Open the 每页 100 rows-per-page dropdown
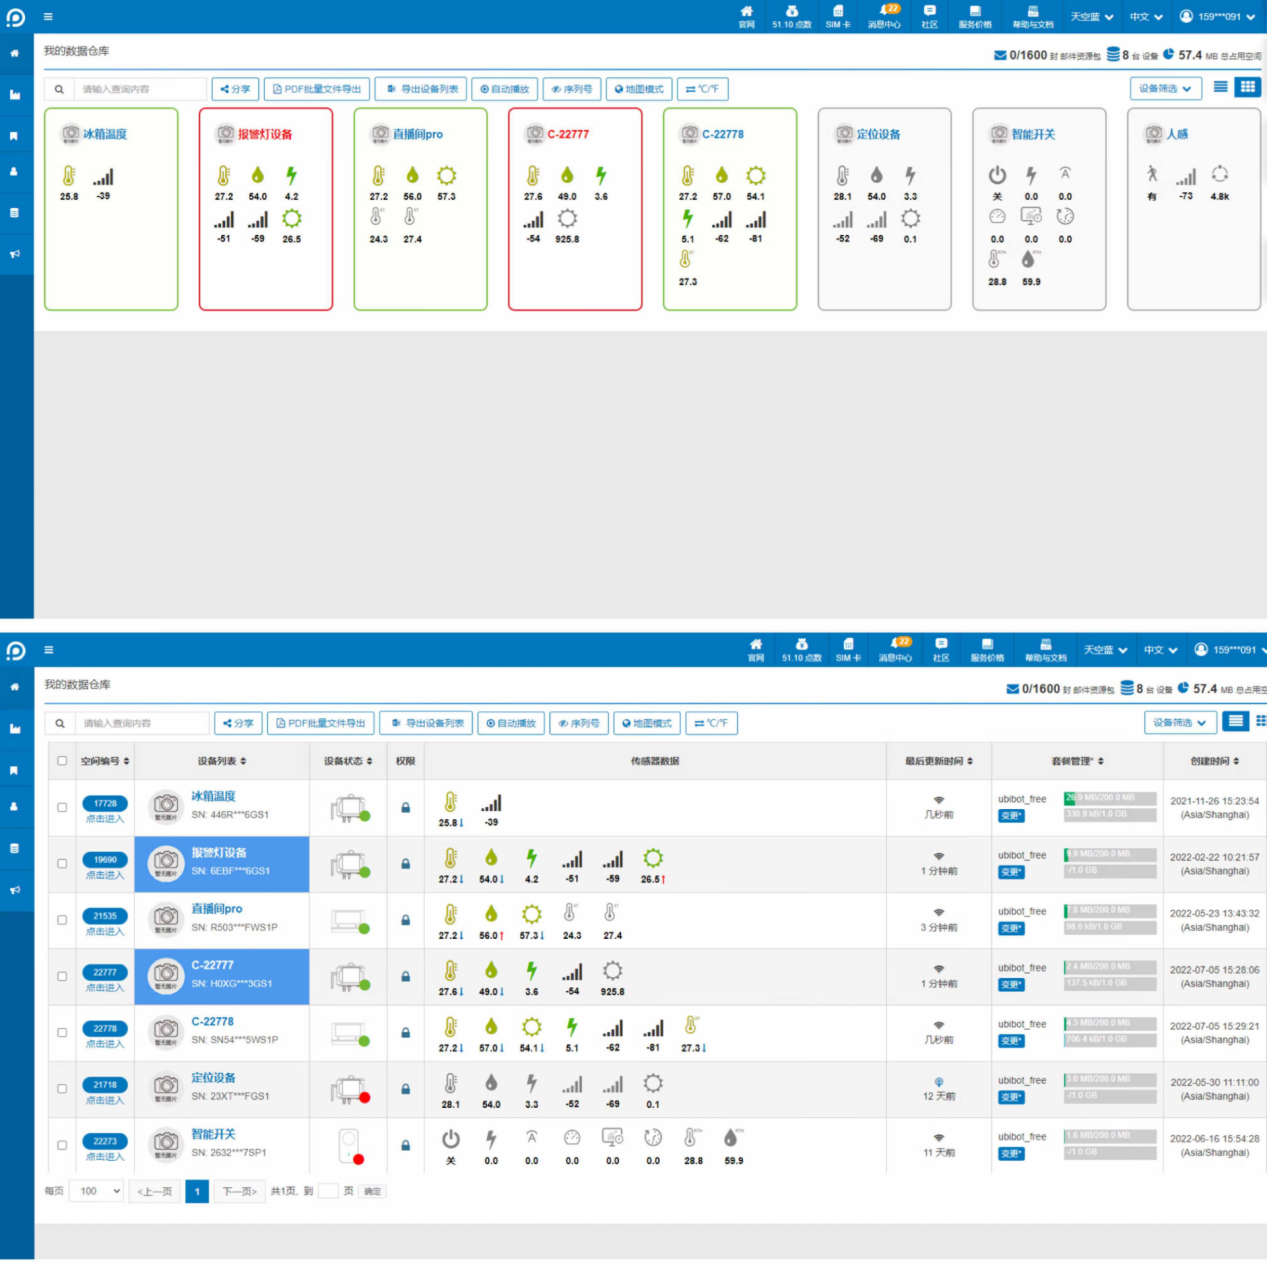 (x=97, y=1191)
